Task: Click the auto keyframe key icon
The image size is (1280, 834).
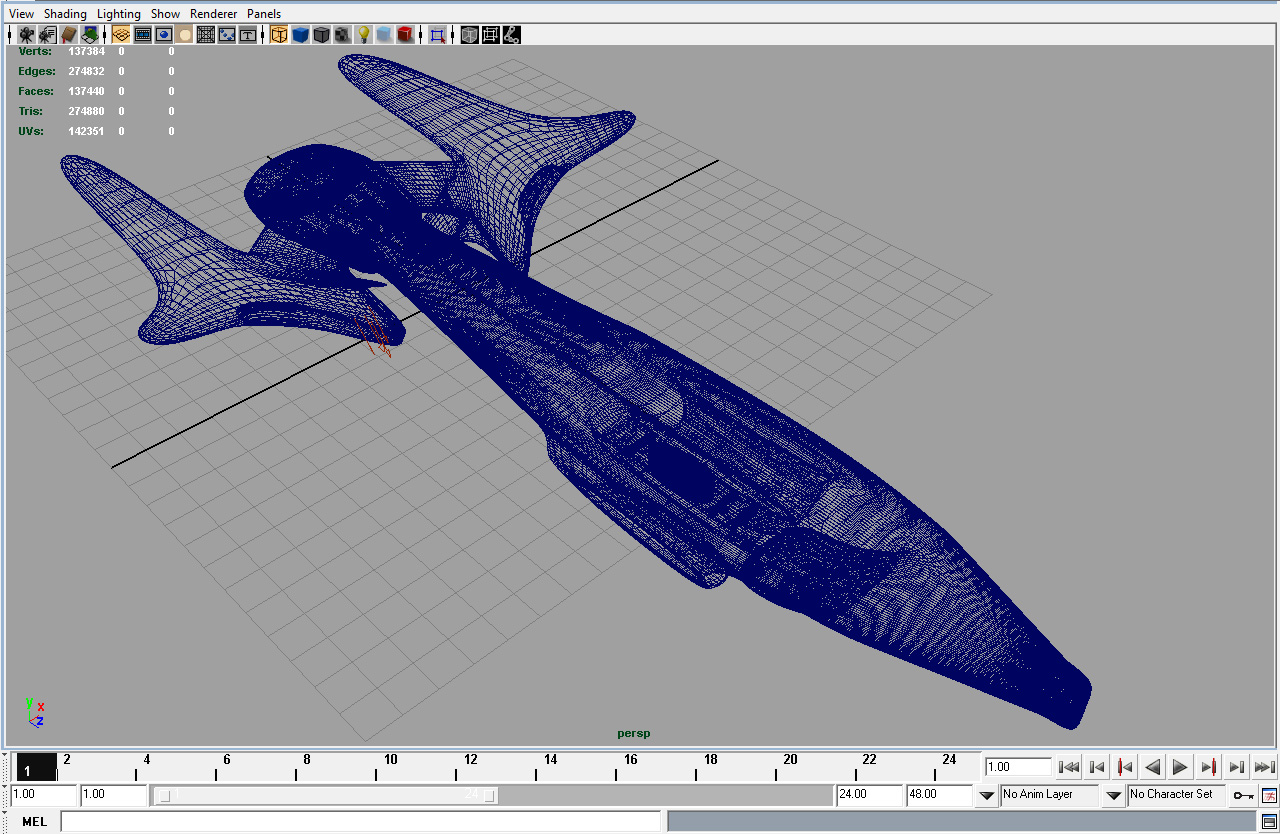Action: pyautogui.click(x=1243, y=796)
